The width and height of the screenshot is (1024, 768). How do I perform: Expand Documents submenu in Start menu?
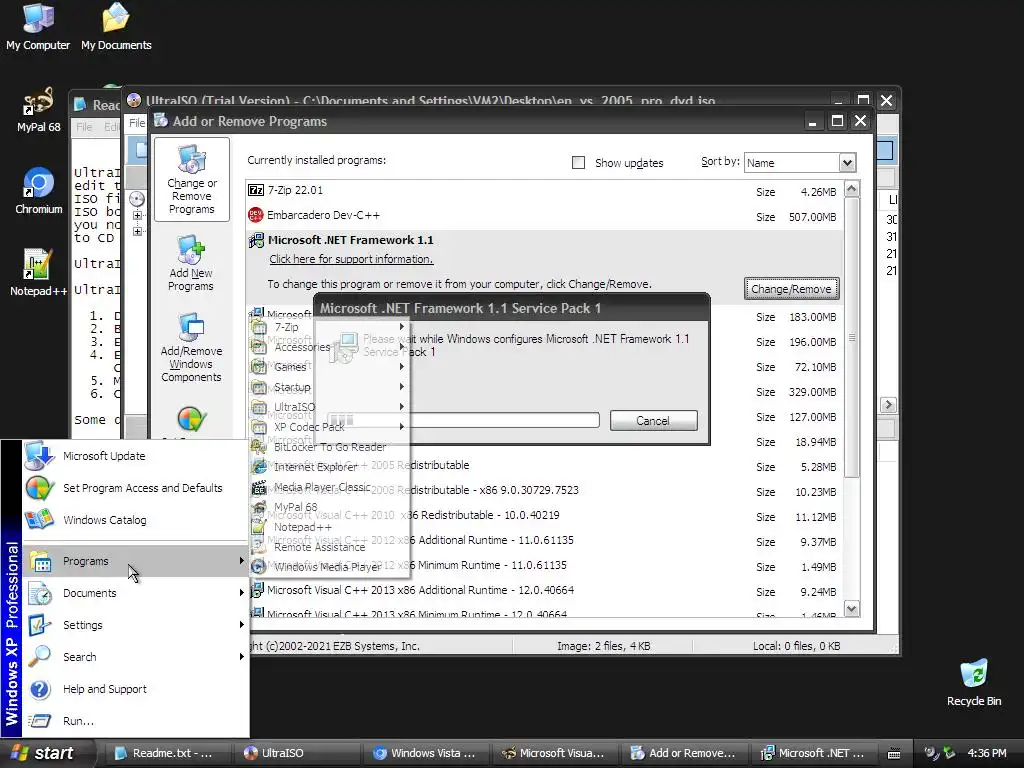[136, 593]
